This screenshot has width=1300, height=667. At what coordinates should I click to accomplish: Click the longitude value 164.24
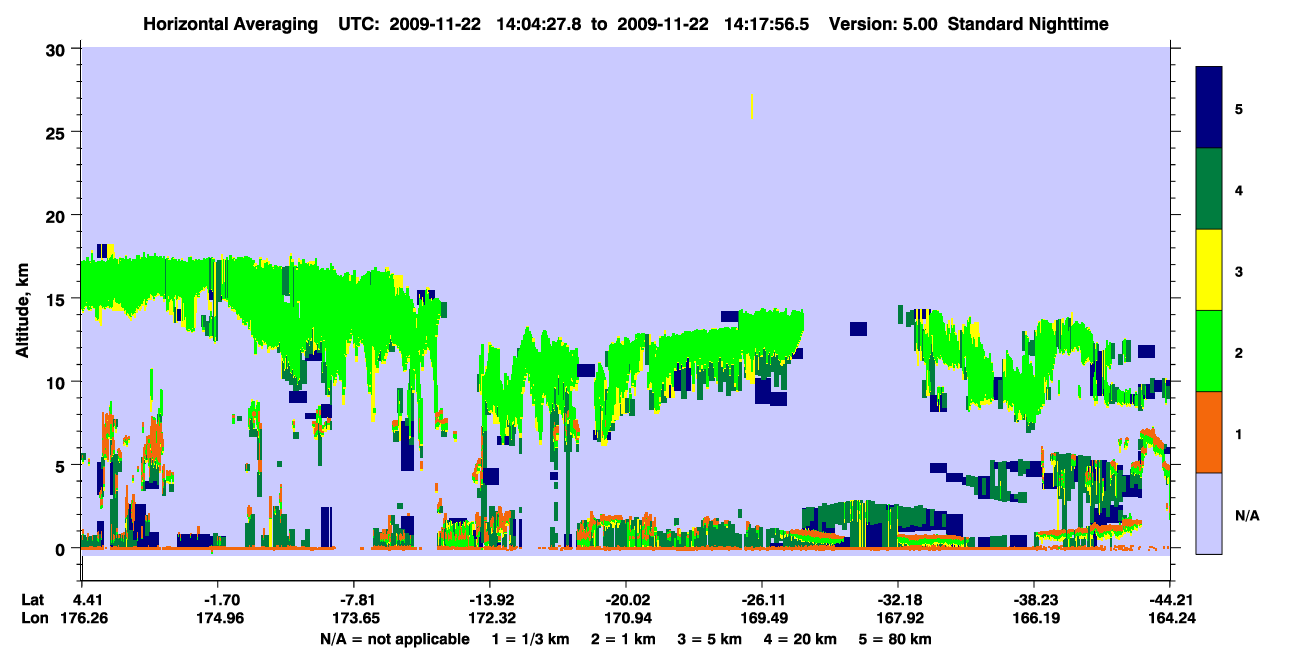tap(1171, 618)
